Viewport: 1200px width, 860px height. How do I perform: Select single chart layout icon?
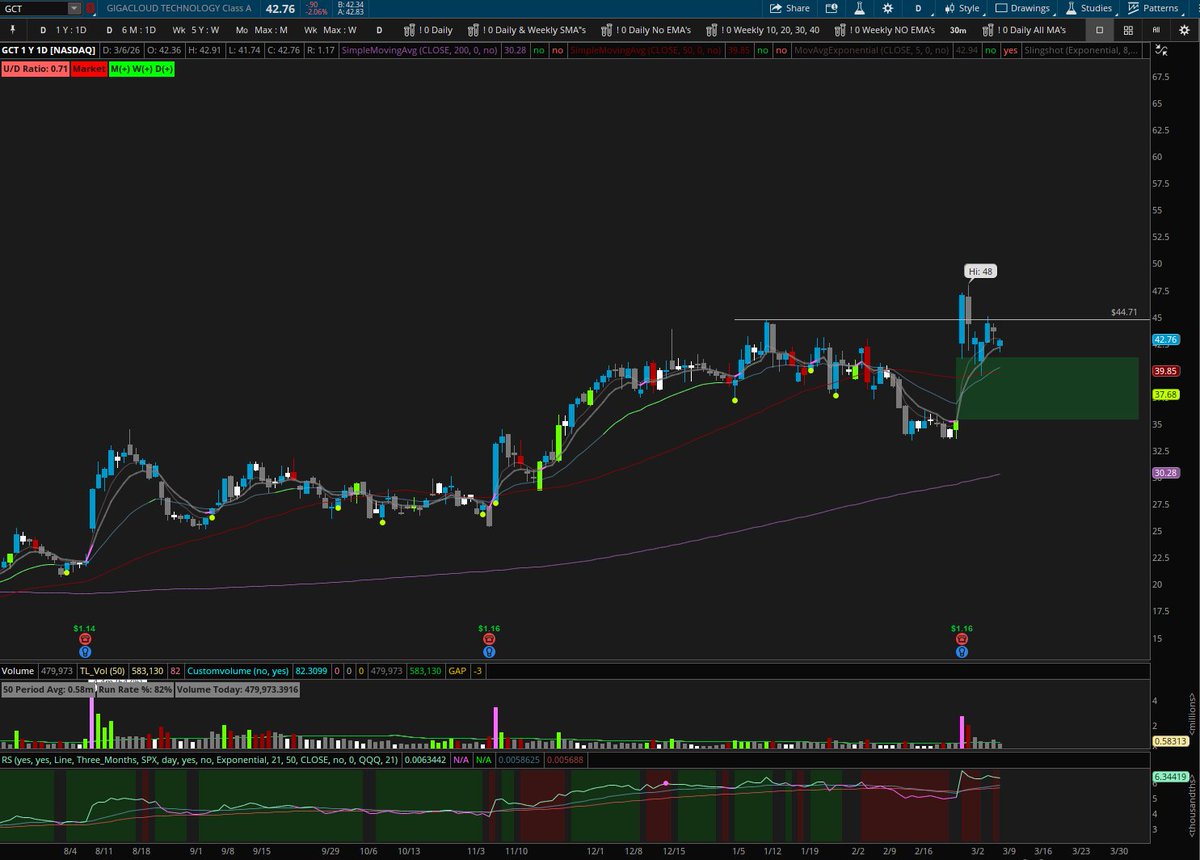1099,30
